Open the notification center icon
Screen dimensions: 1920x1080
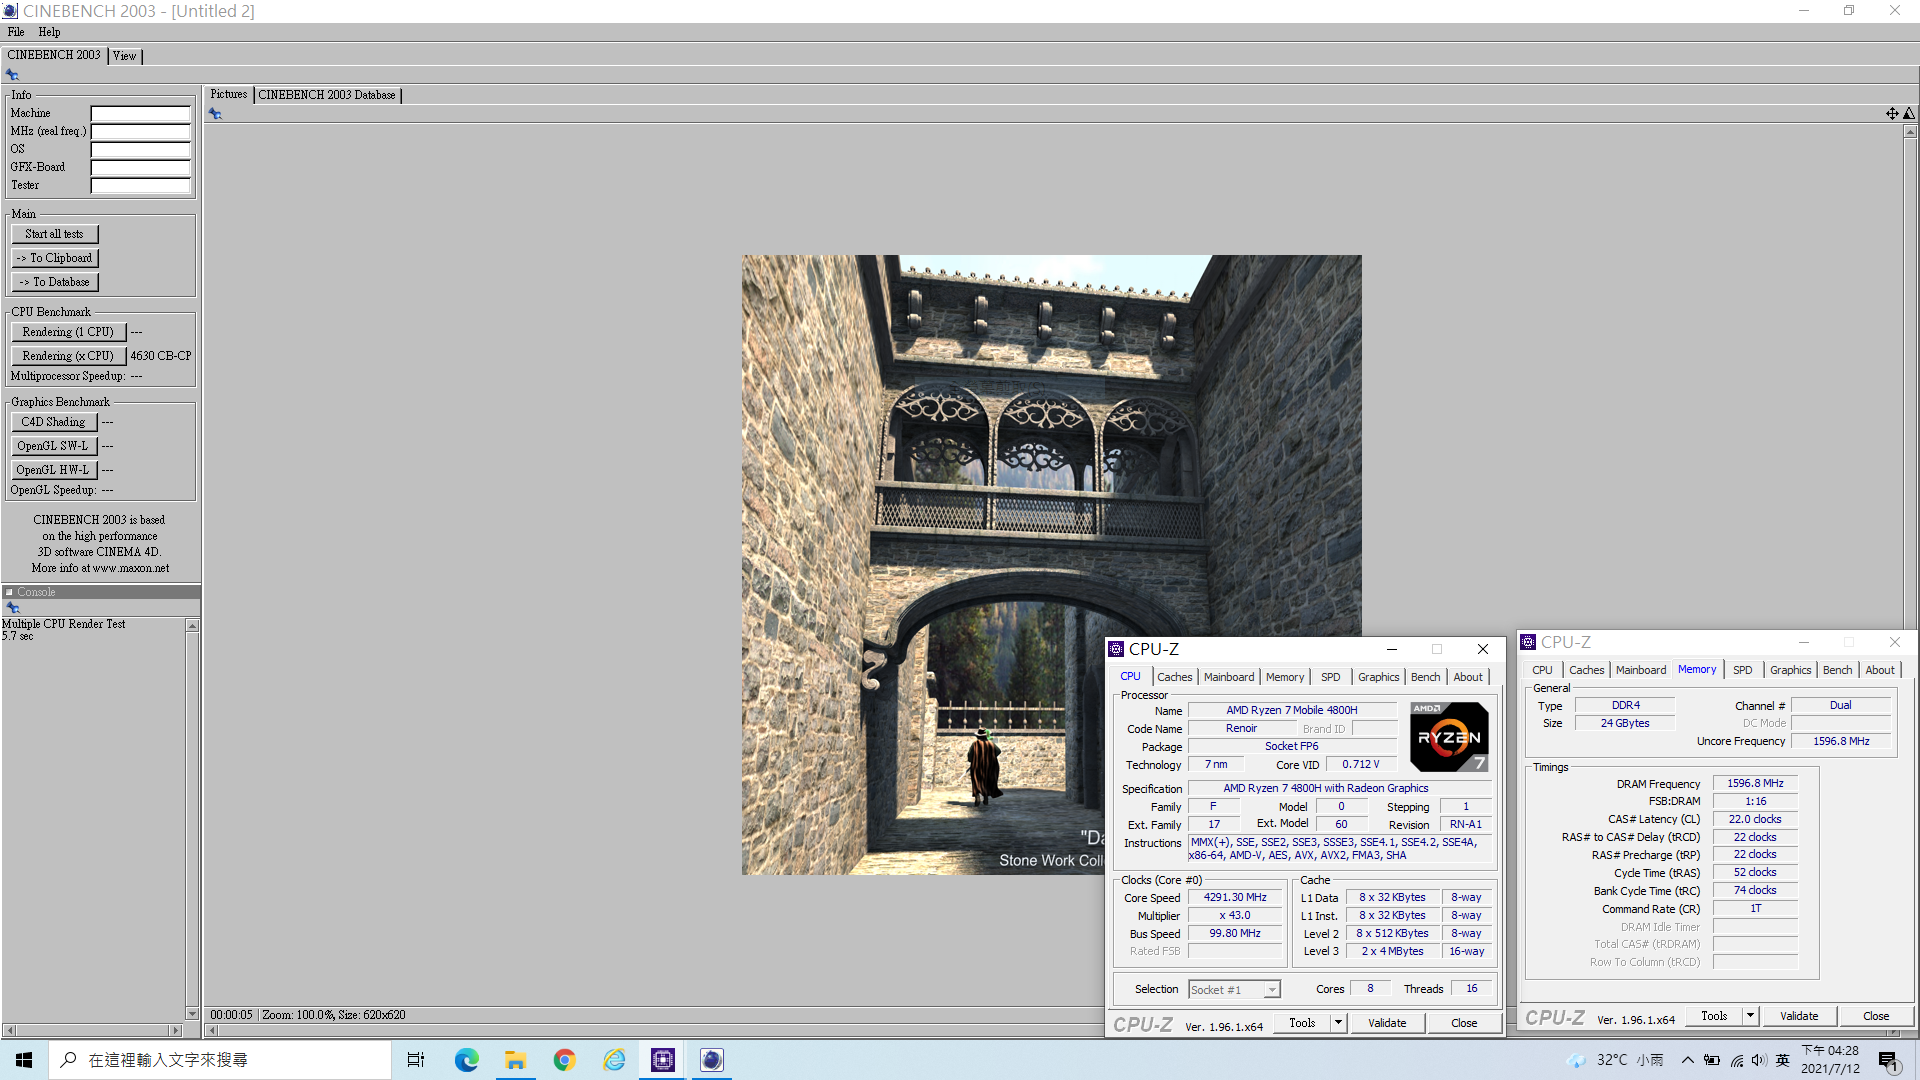click(1888, 1060)
